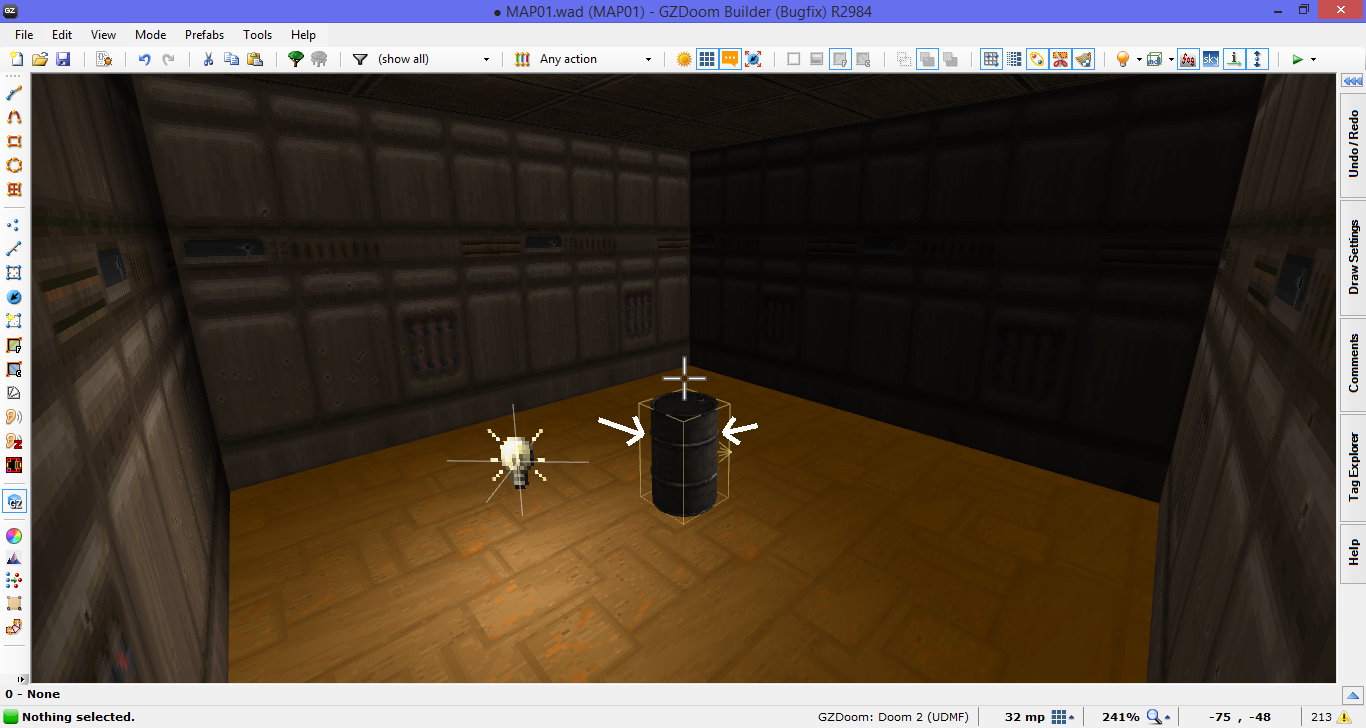Select the Draw Rectangle mode tool
1366x728 pixels.
(x=14, y=141)
